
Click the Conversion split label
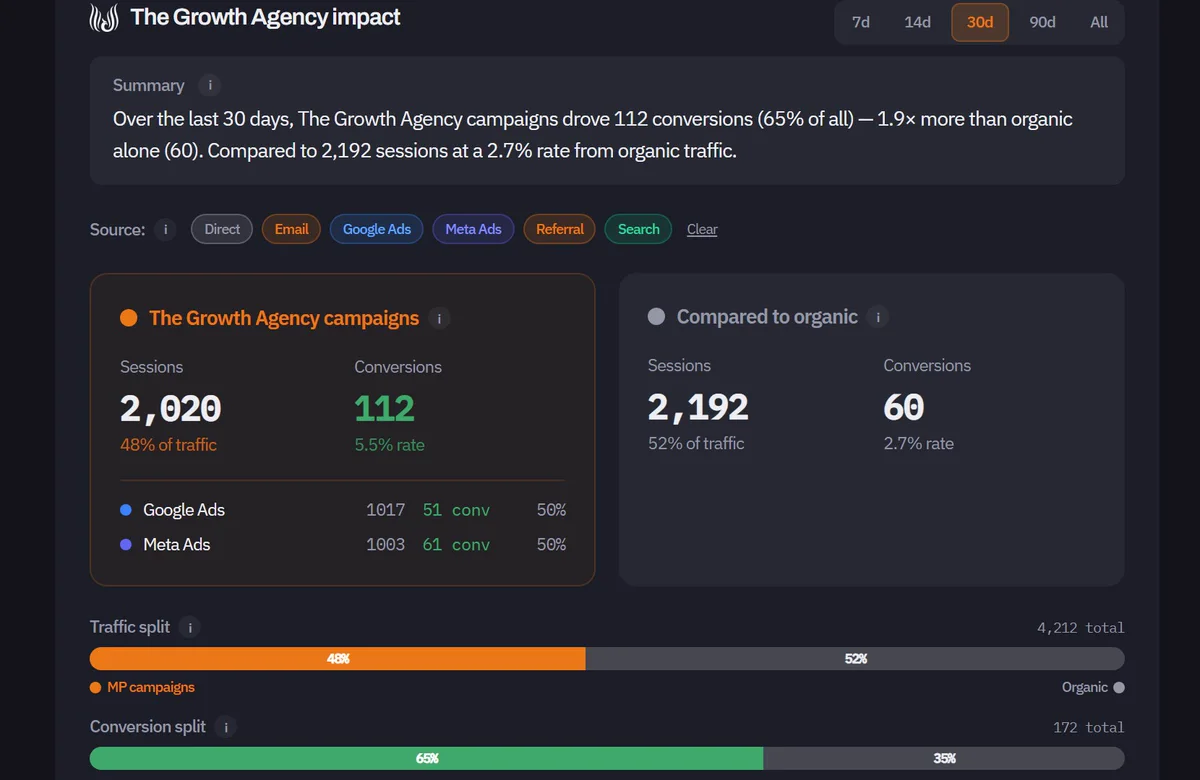point(148,727)
